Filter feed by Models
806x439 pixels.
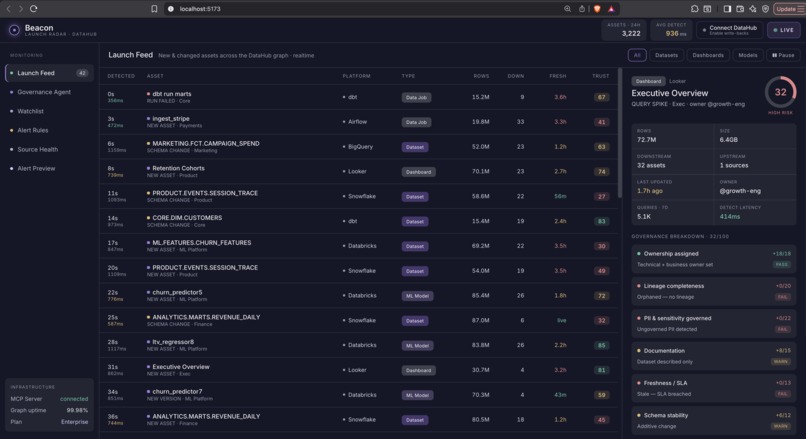(x=747, y=55)
